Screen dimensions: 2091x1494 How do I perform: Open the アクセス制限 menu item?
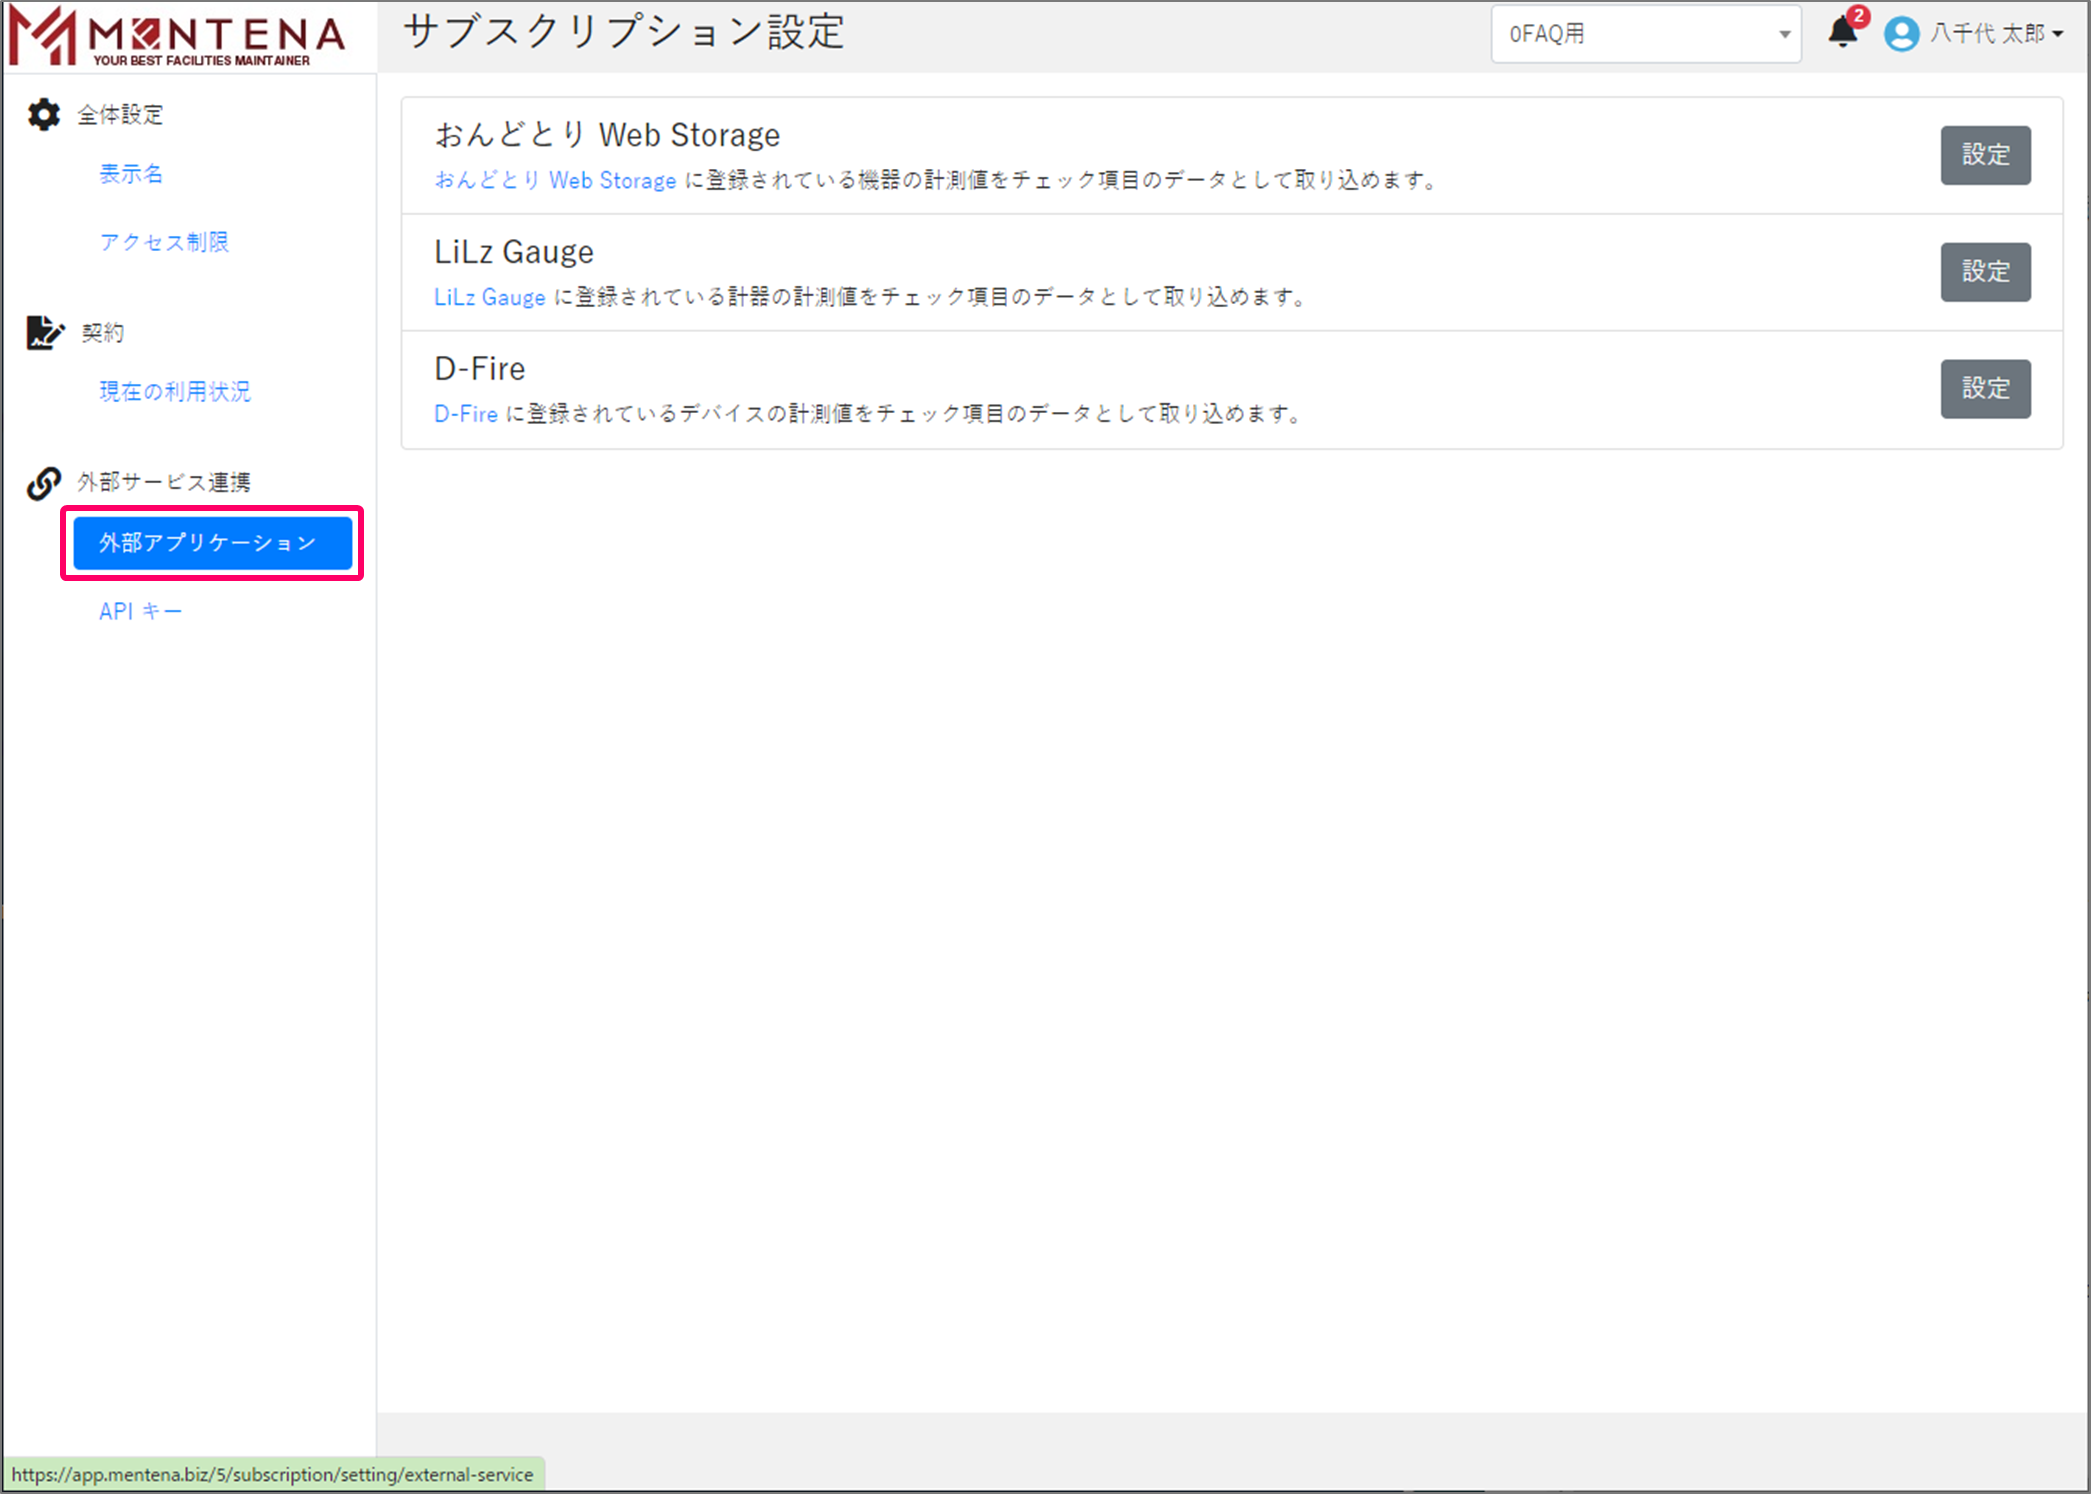(x=164, y=242)
